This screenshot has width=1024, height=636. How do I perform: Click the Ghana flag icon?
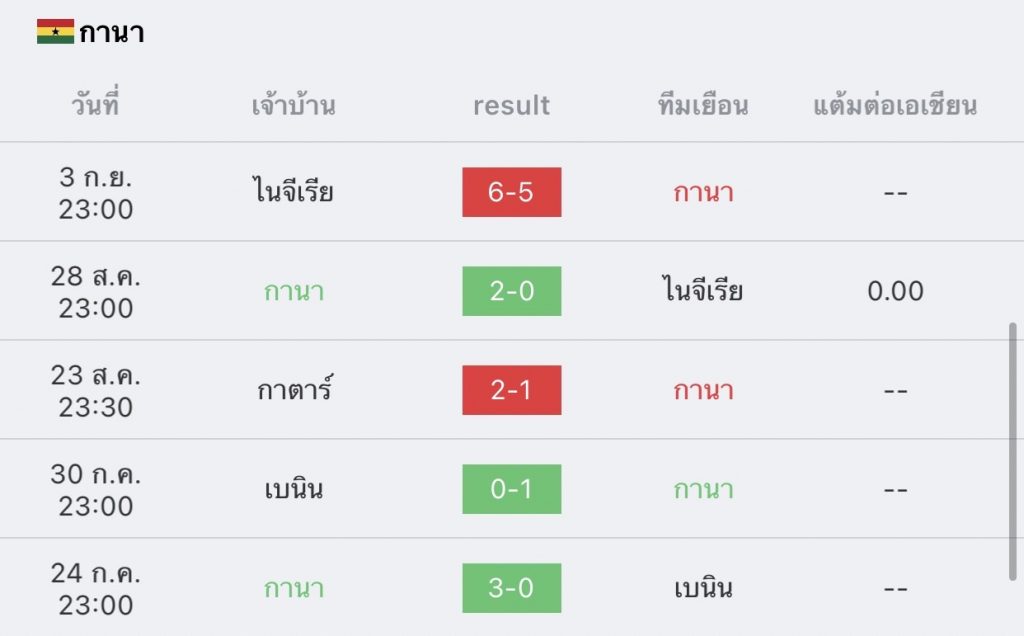click(x=56, y=31)
